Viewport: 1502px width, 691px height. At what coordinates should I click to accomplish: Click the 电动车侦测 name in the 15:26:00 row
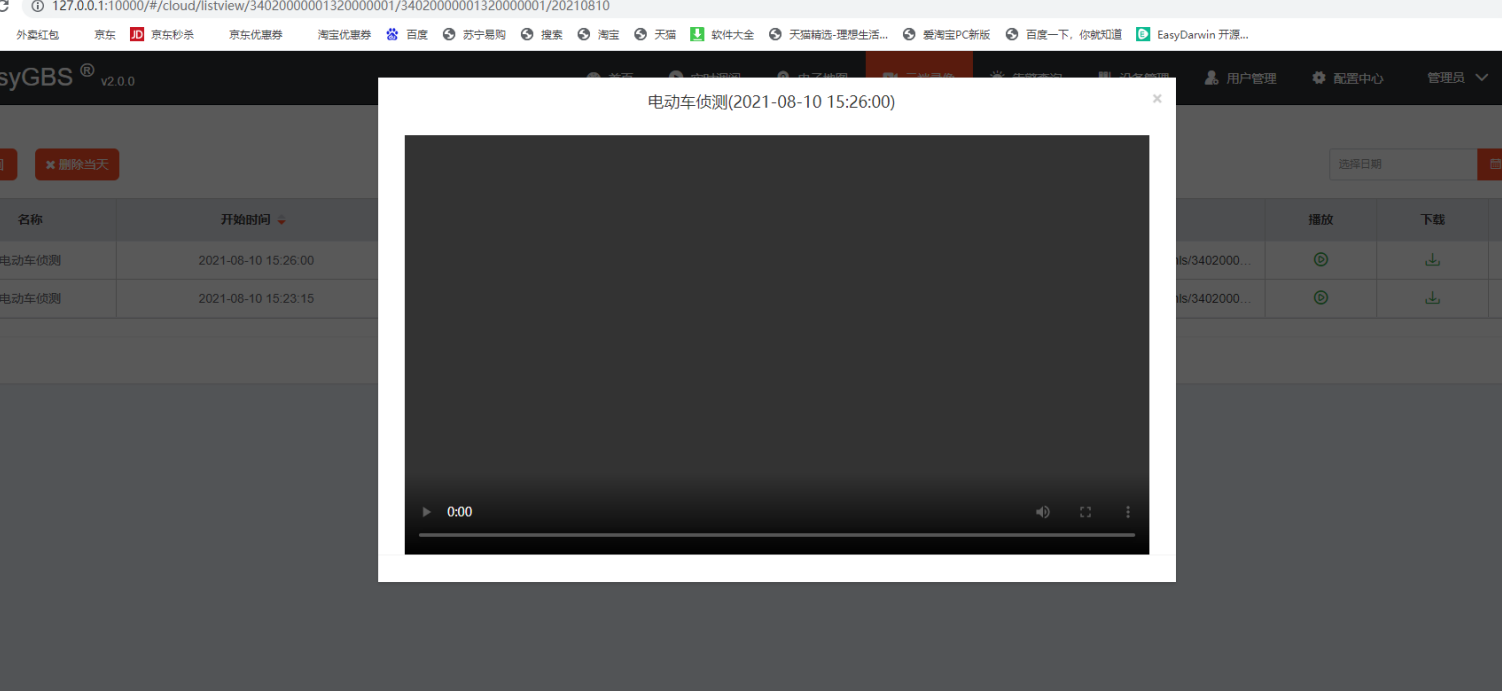pyautogui.click(x=30, y=260)
